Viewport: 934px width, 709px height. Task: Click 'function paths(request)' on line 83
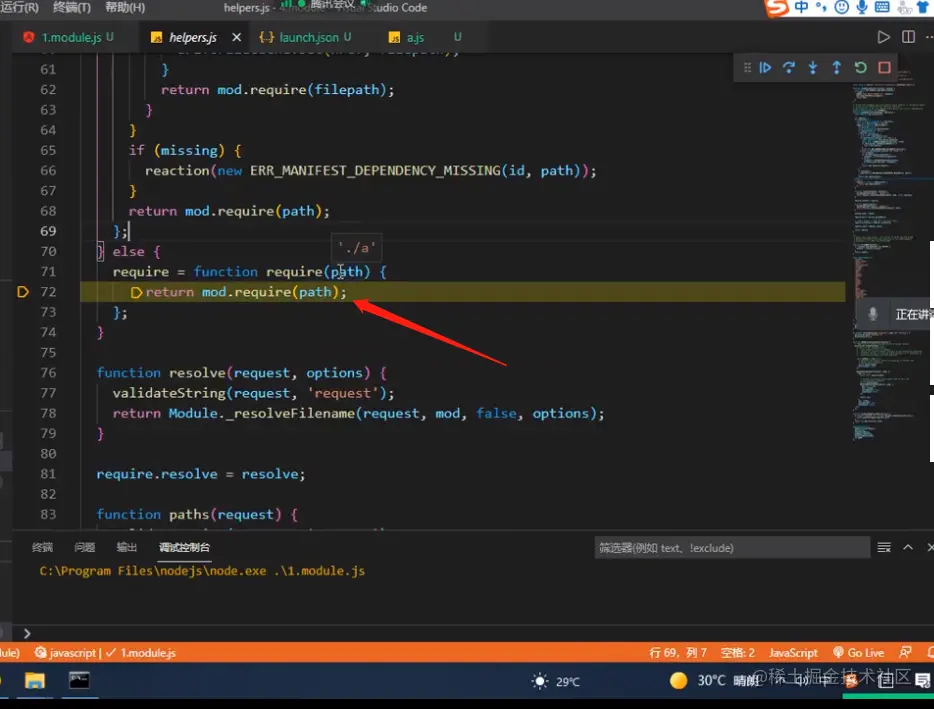[189, 515]
